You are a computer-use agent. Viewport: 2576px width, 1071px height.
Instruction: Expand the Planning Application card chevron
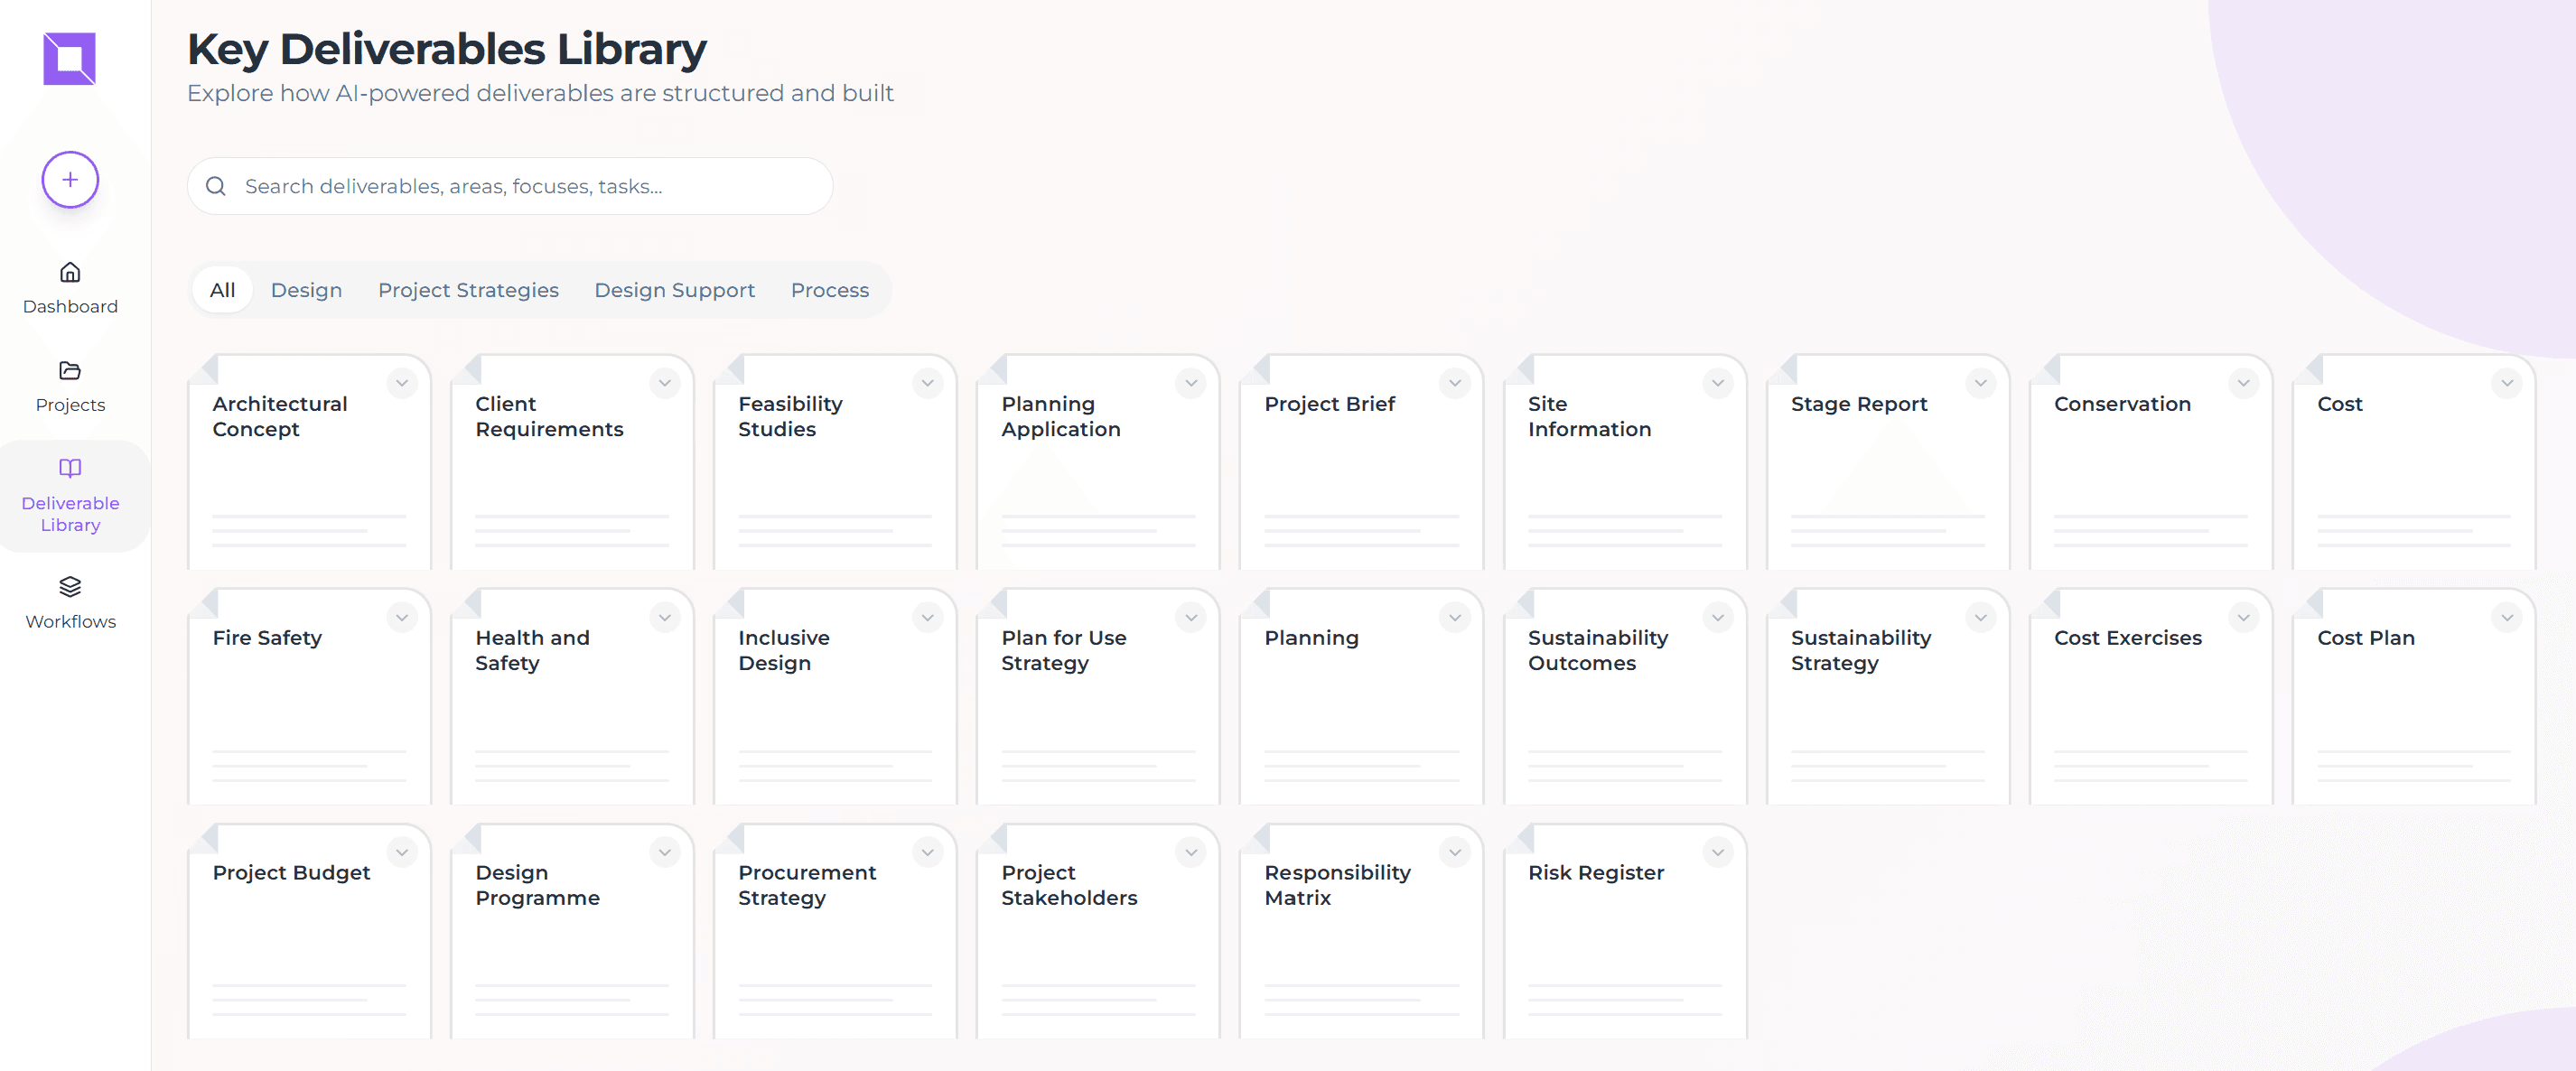pos(1191,383)
